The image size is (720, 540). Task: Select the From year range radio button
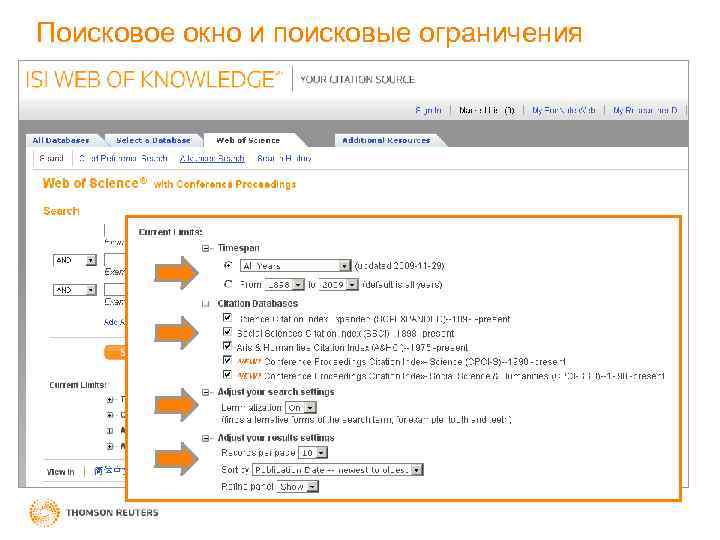(x=228, y=284)
